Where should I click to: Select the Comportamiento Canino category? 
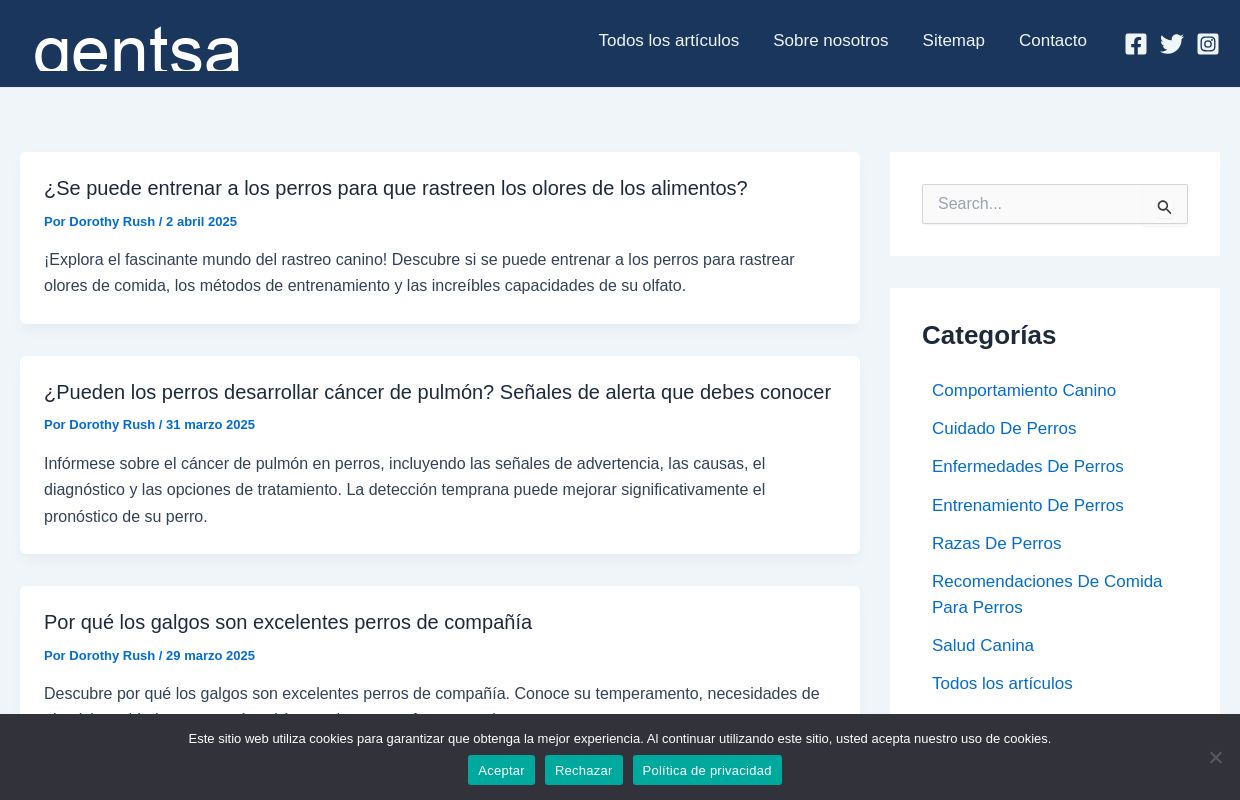tap(1024, 391)
